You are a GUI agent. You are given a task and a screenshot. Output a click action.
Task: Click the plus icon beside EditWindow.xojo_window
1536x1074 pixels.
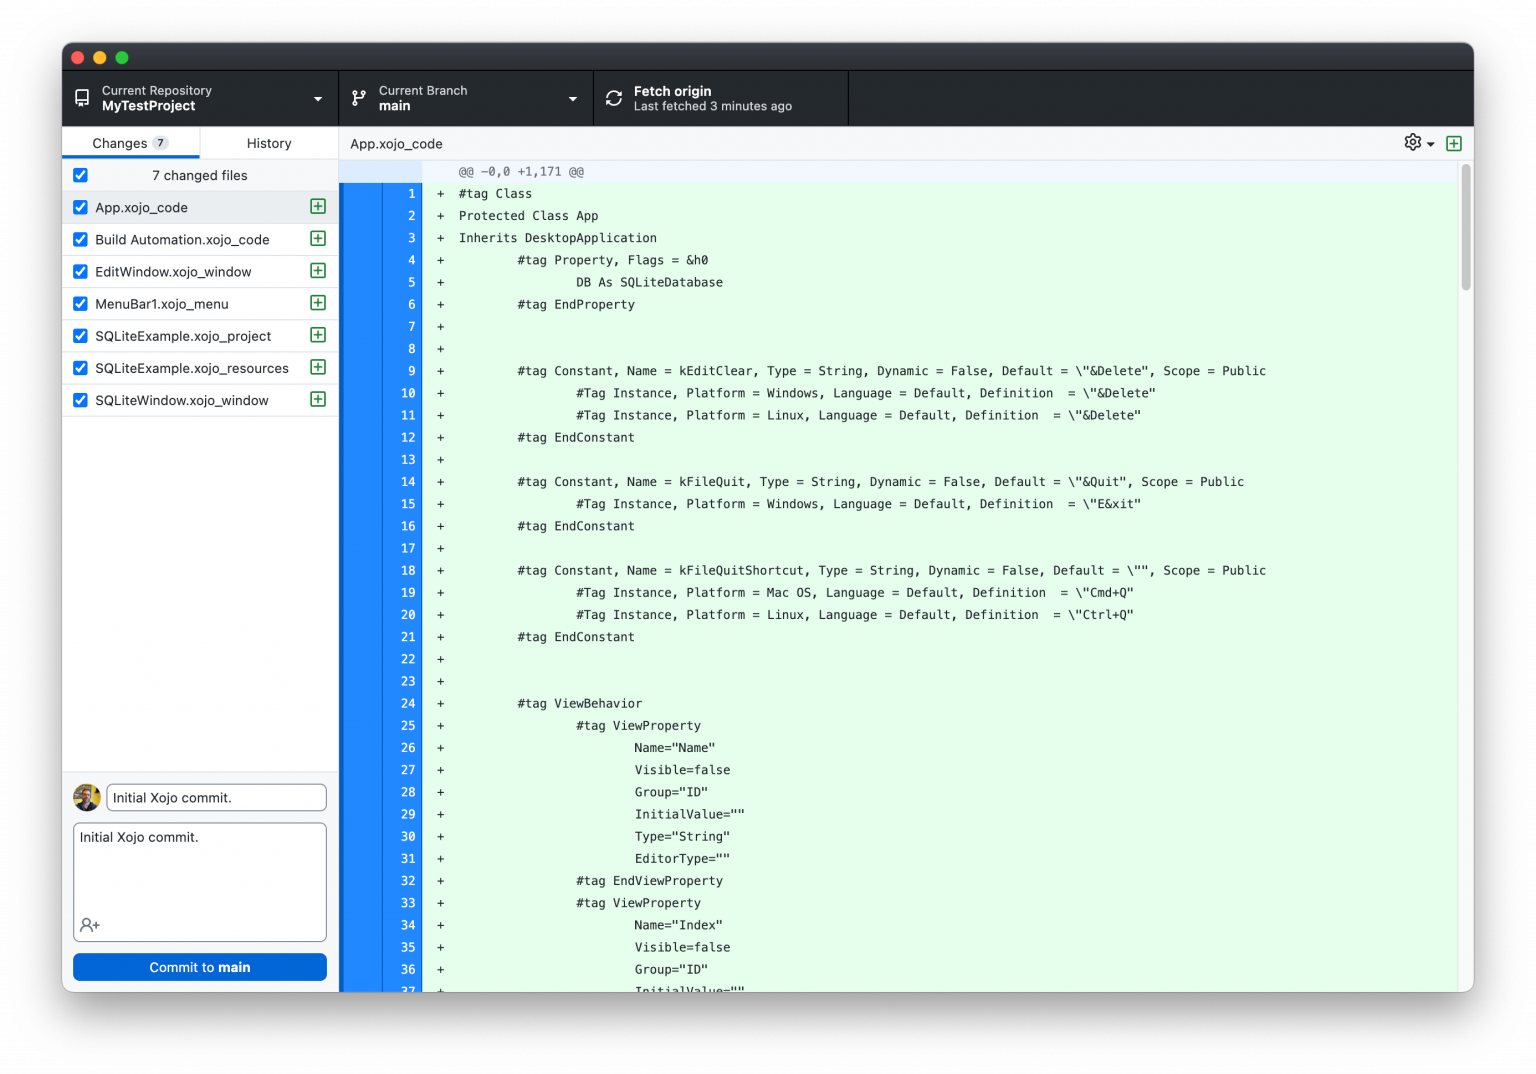click(317, 270)
